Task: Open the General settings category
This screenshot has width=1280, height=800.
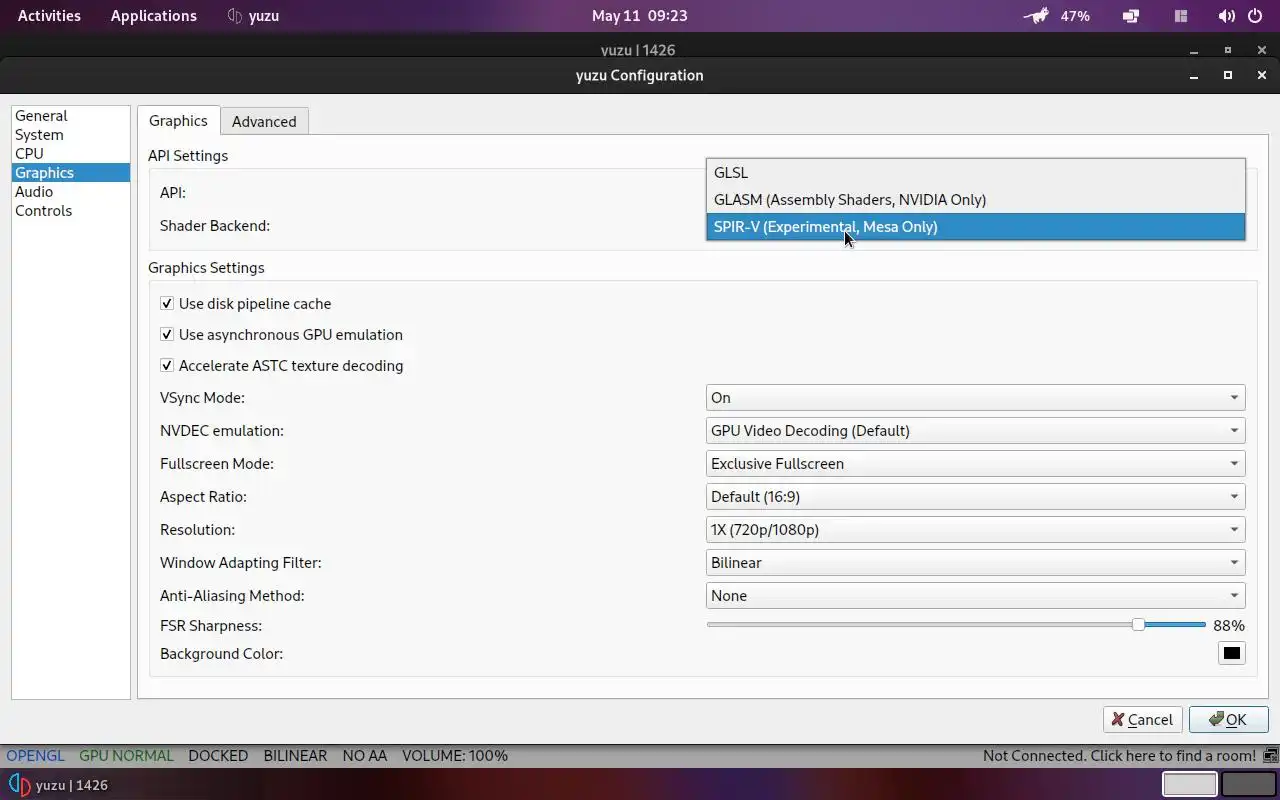Action: pos(71,116)
